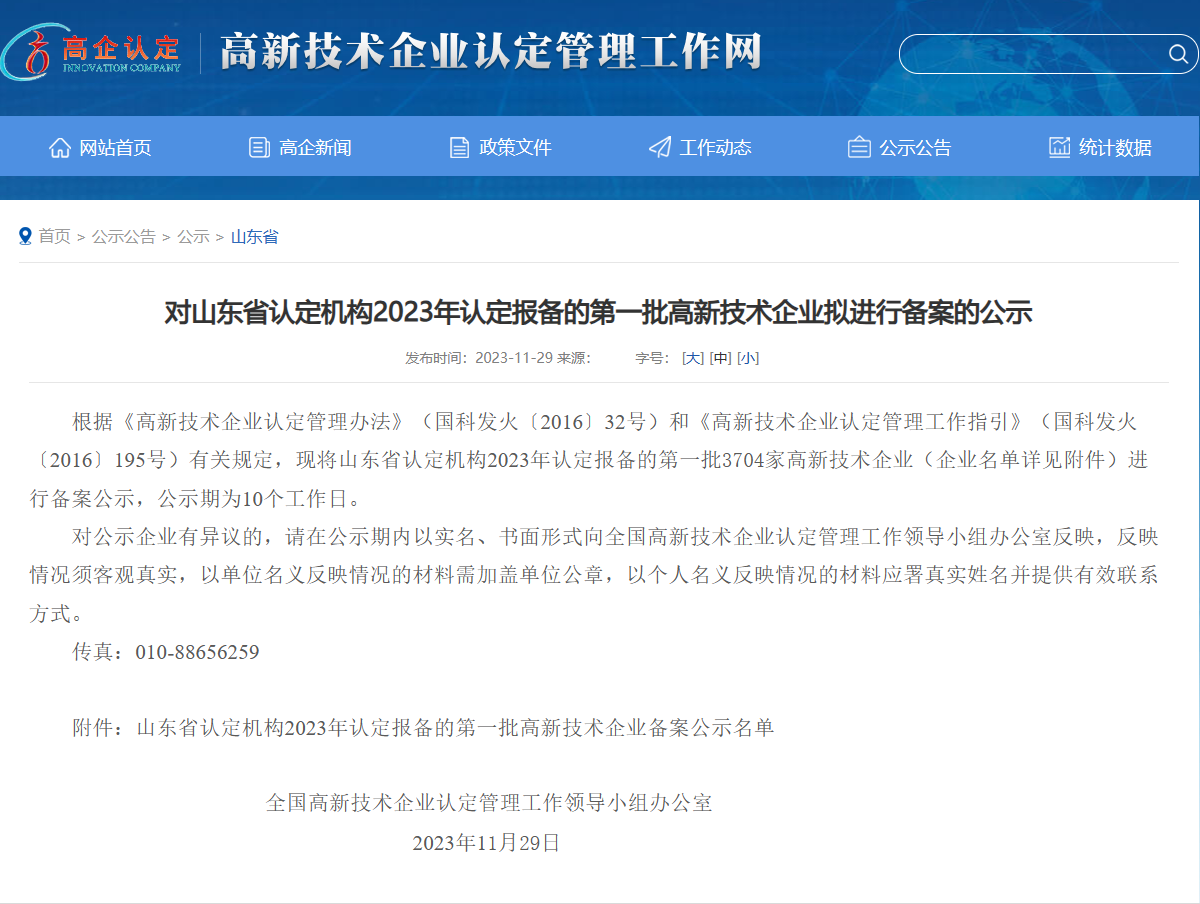The image size is (1200, 904).
Task: Set font size to medium 中
Action: point(720,358)
